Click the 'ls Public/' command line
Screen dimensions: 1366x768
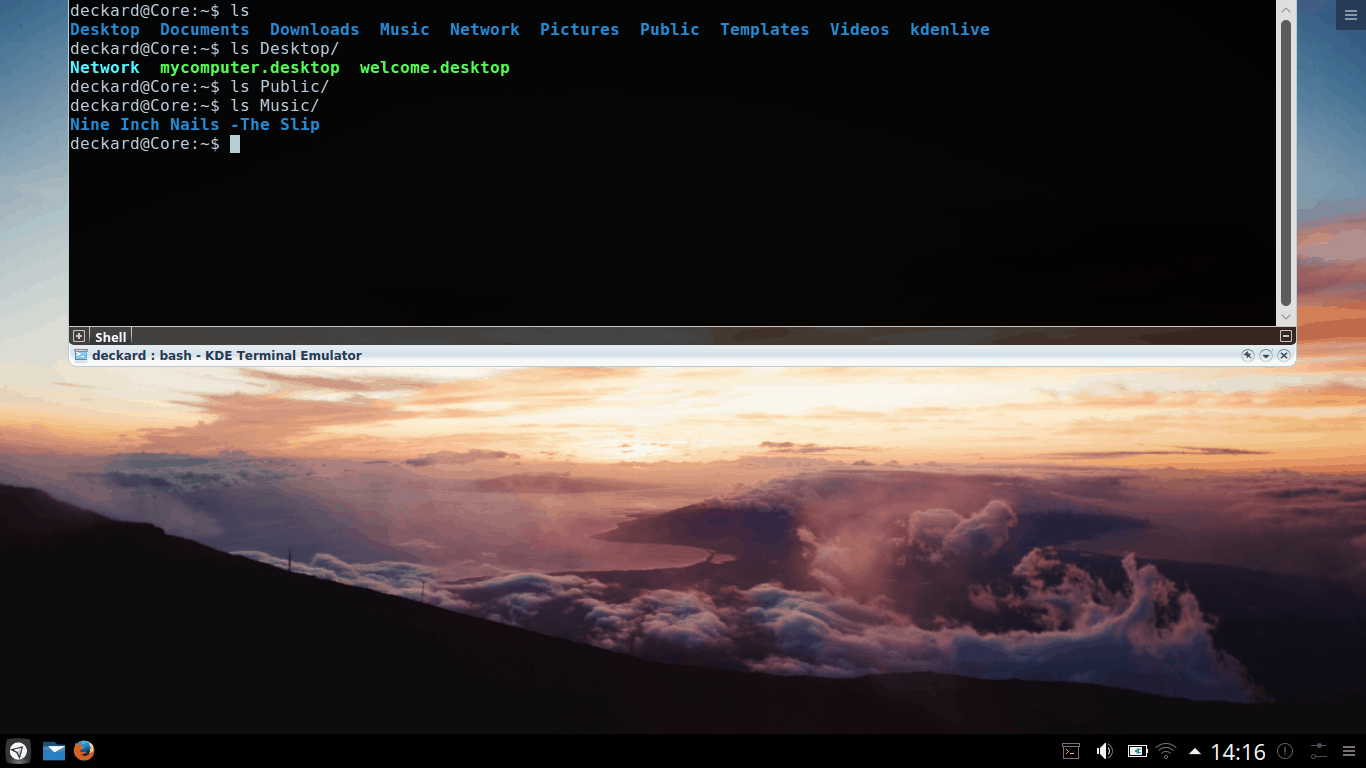pos(200,86)
